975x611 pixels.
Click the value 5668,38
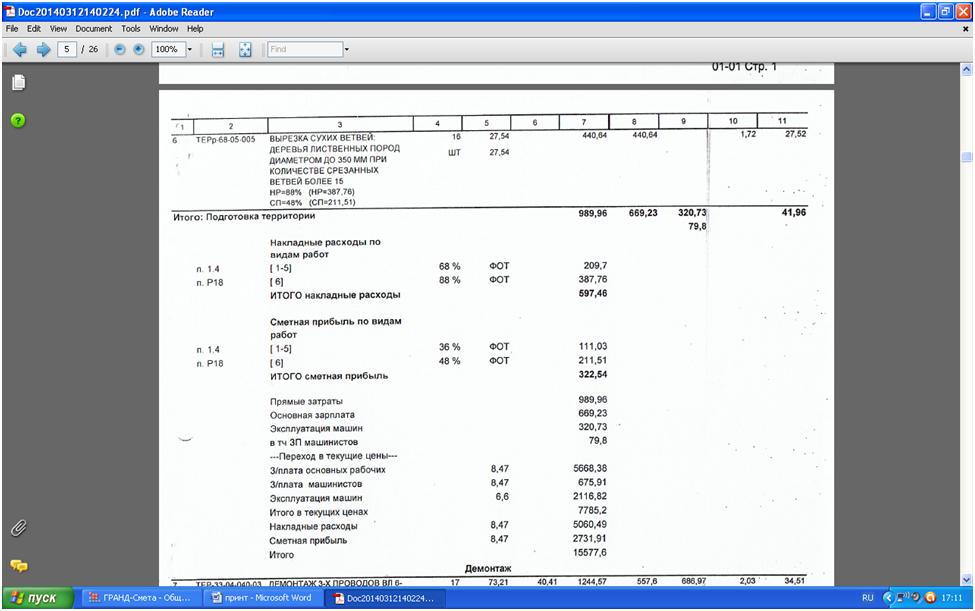(590, 468)
